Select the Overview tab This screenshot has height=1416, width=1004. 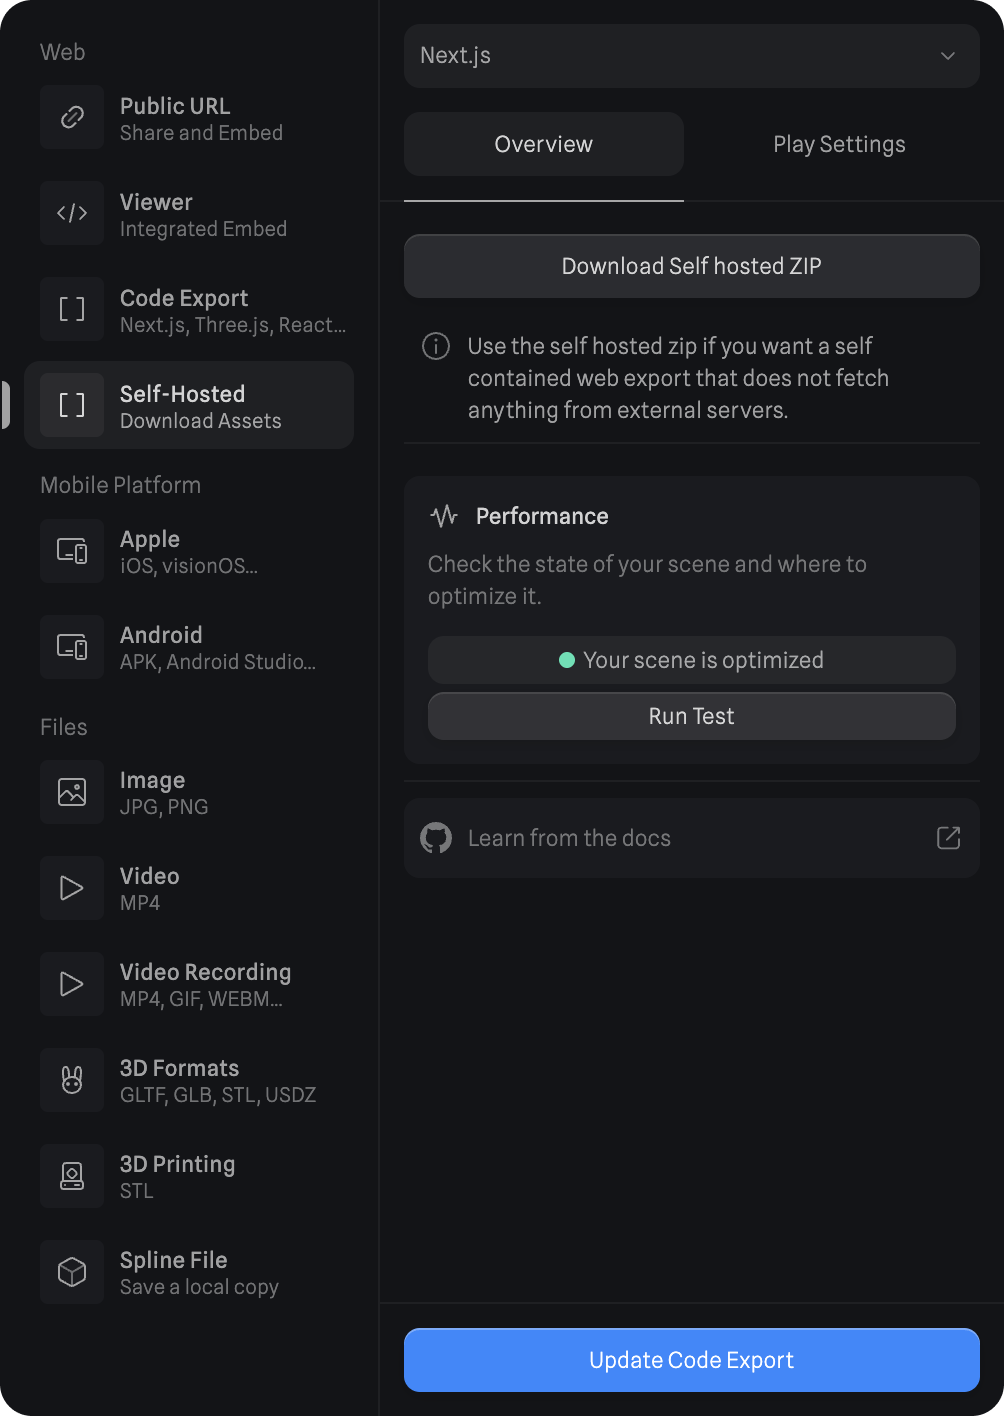543,144
